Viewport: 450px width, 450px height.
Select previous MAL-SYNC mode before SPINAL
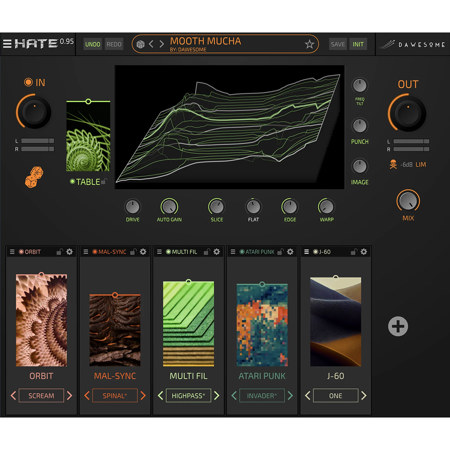pyautogui.click(x=87, y=396)
